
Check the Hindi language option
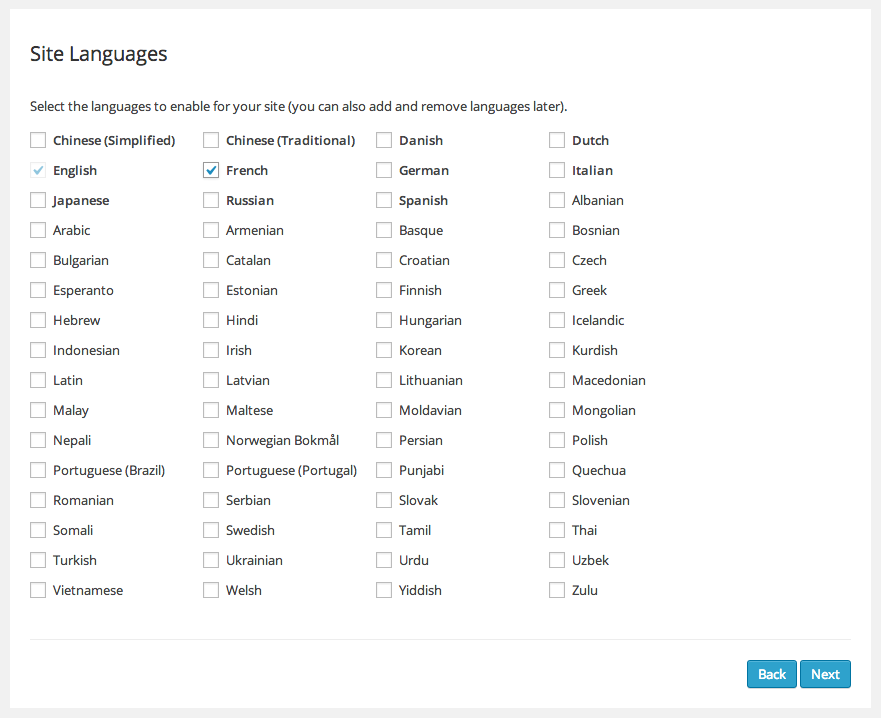click(211, 321)
